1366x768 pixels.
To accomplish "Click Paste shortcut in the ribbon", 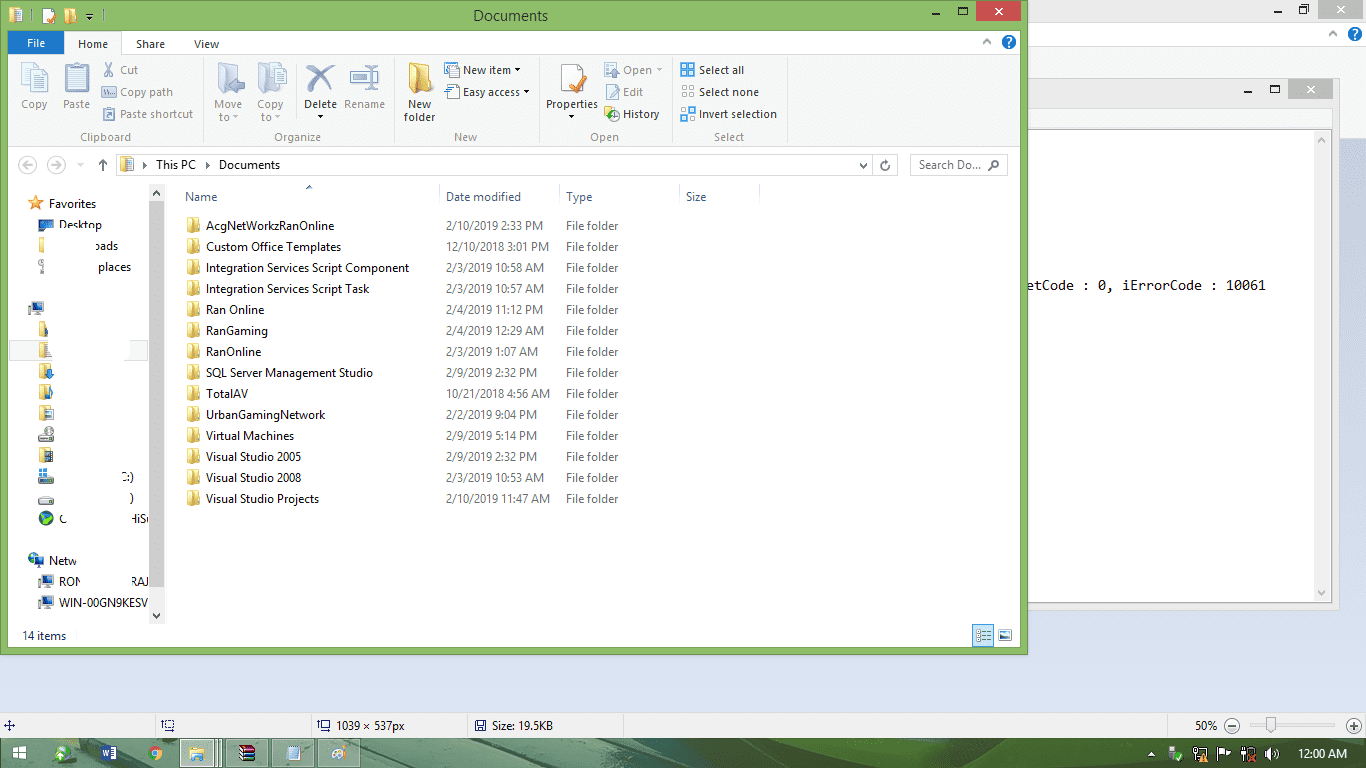I will click(x=148, y=114).
